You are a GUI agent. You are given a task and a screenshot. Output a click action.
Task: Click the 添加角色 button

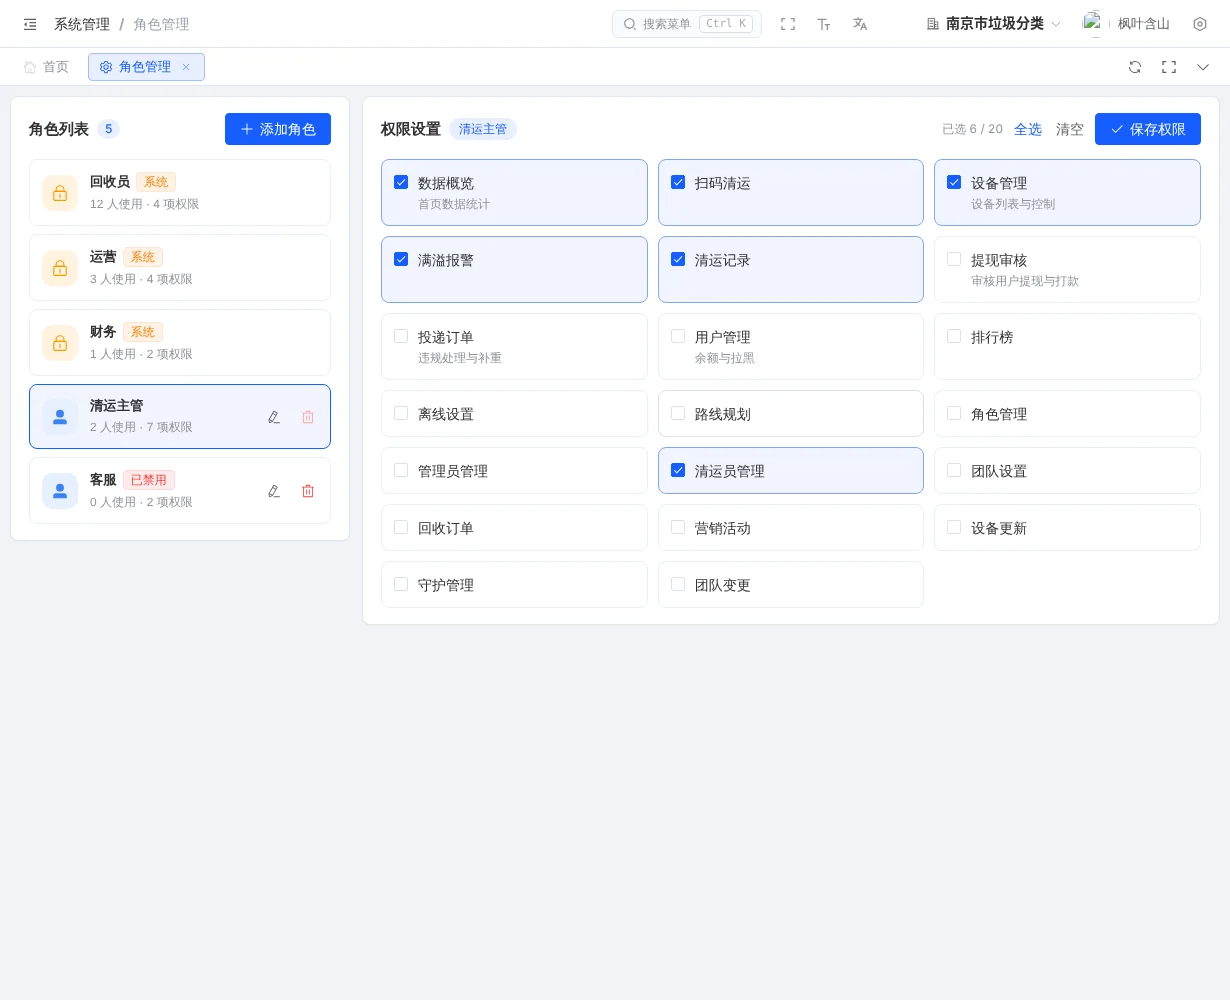(x=278, y=129)
